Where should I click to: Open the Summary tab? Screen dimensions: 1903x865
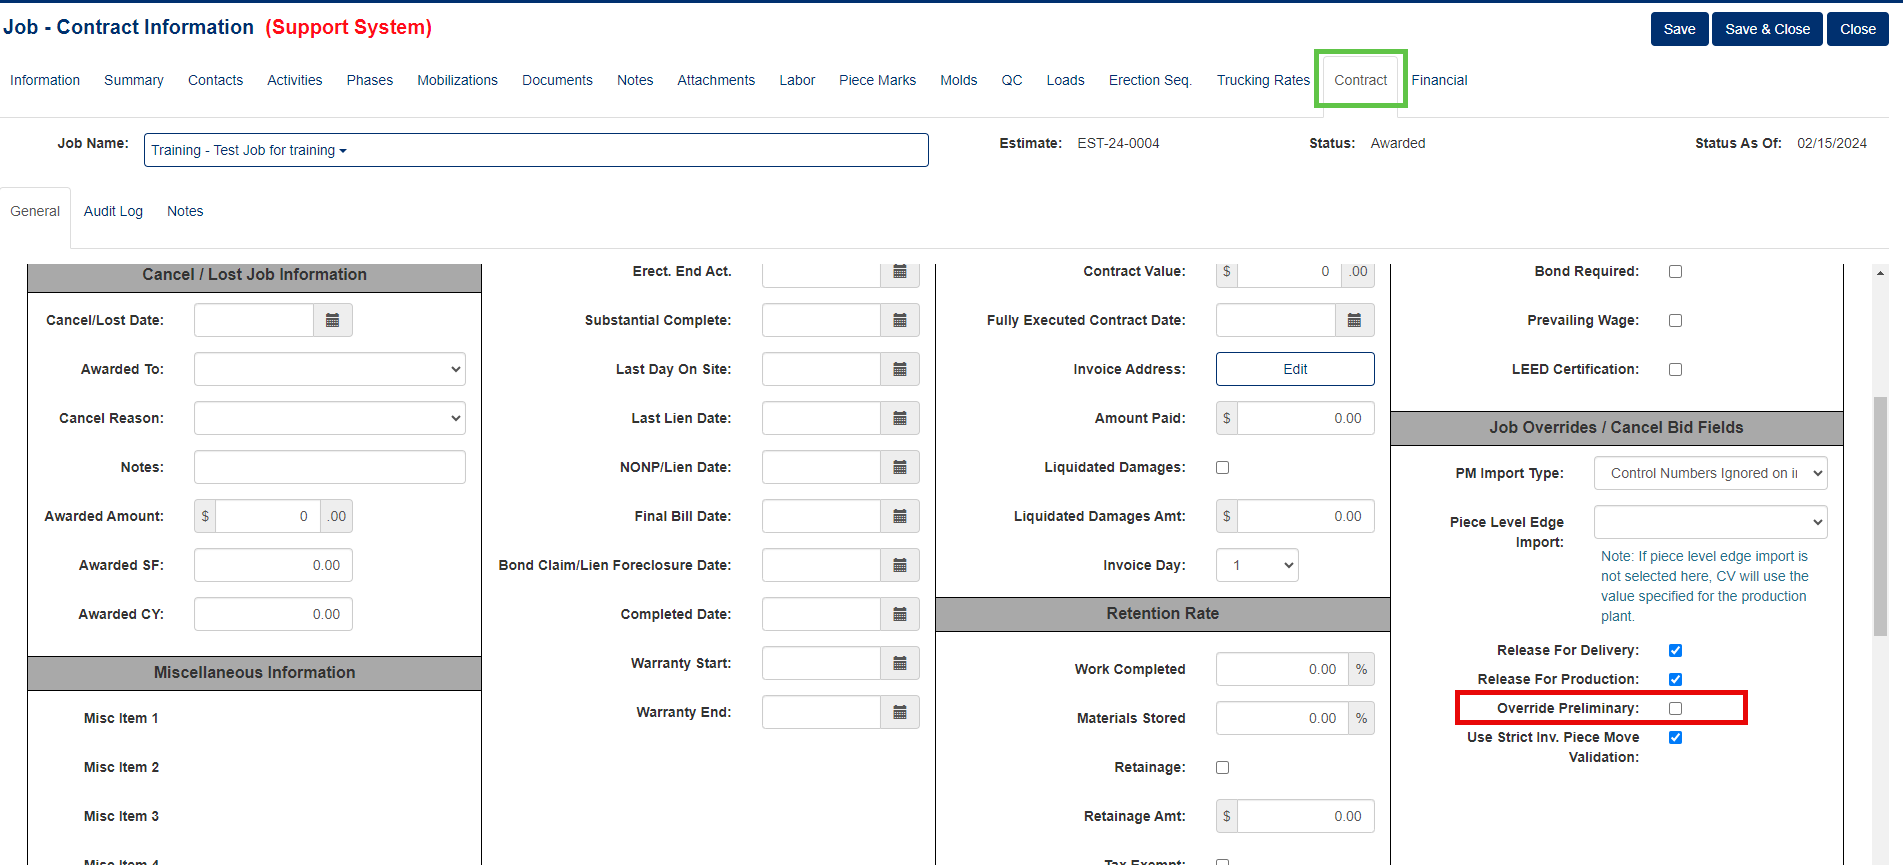(134, 80)
